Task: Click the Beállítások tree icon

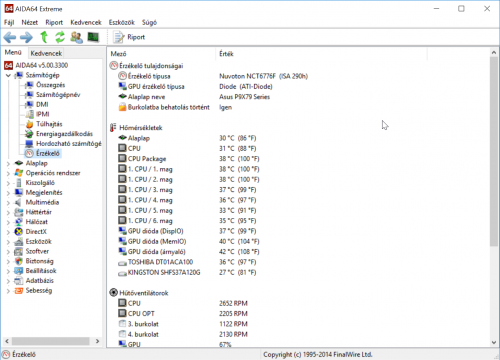Action: [19, 271]
